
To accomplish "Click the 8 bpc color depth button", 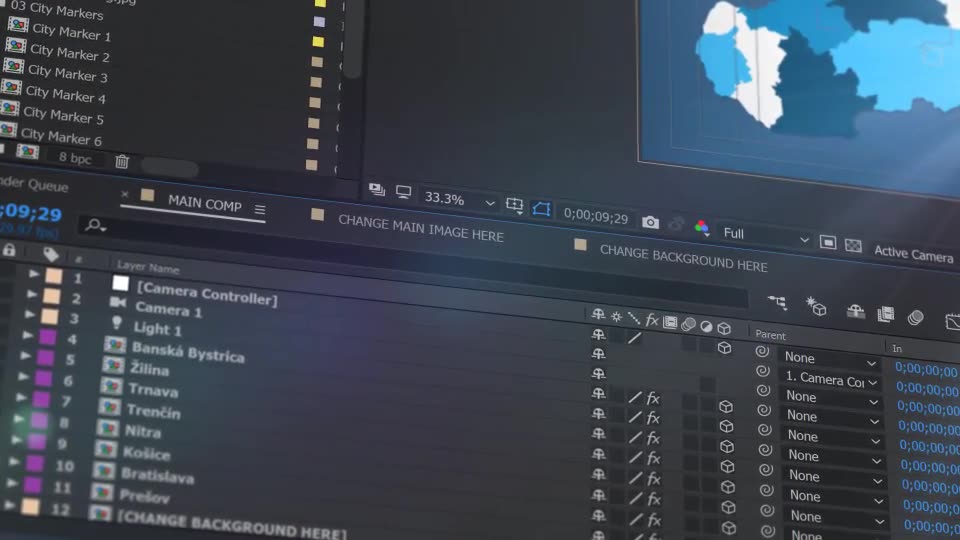I will [75, 158].
